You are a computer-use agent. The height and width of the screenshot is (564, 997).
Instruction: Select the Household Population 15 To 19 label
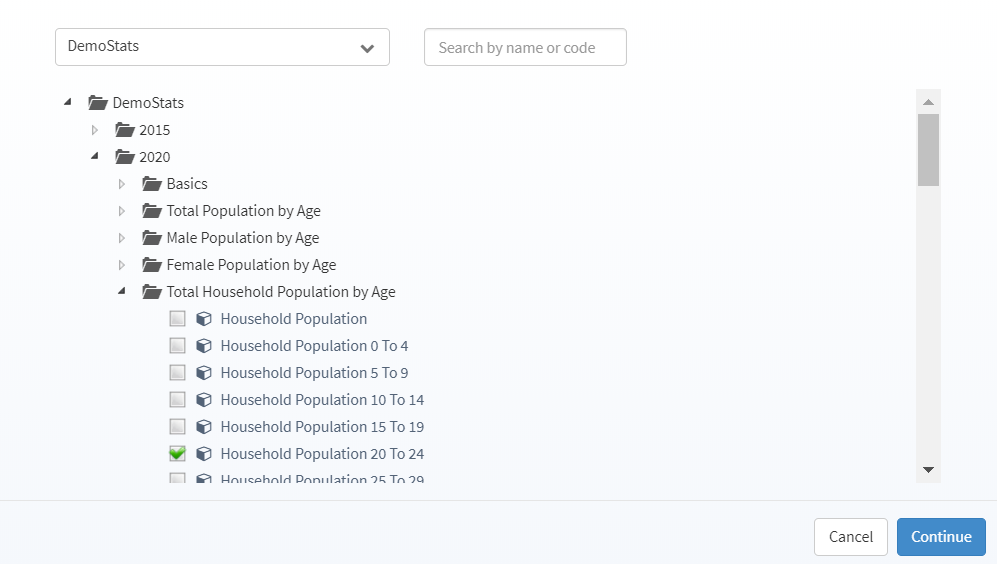(x=322, y=427)
